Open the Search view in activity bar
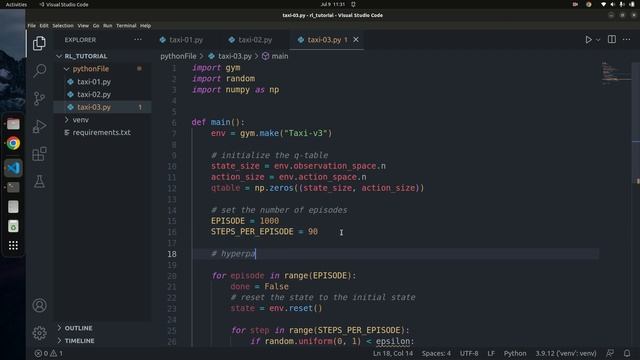 (40, 71)
